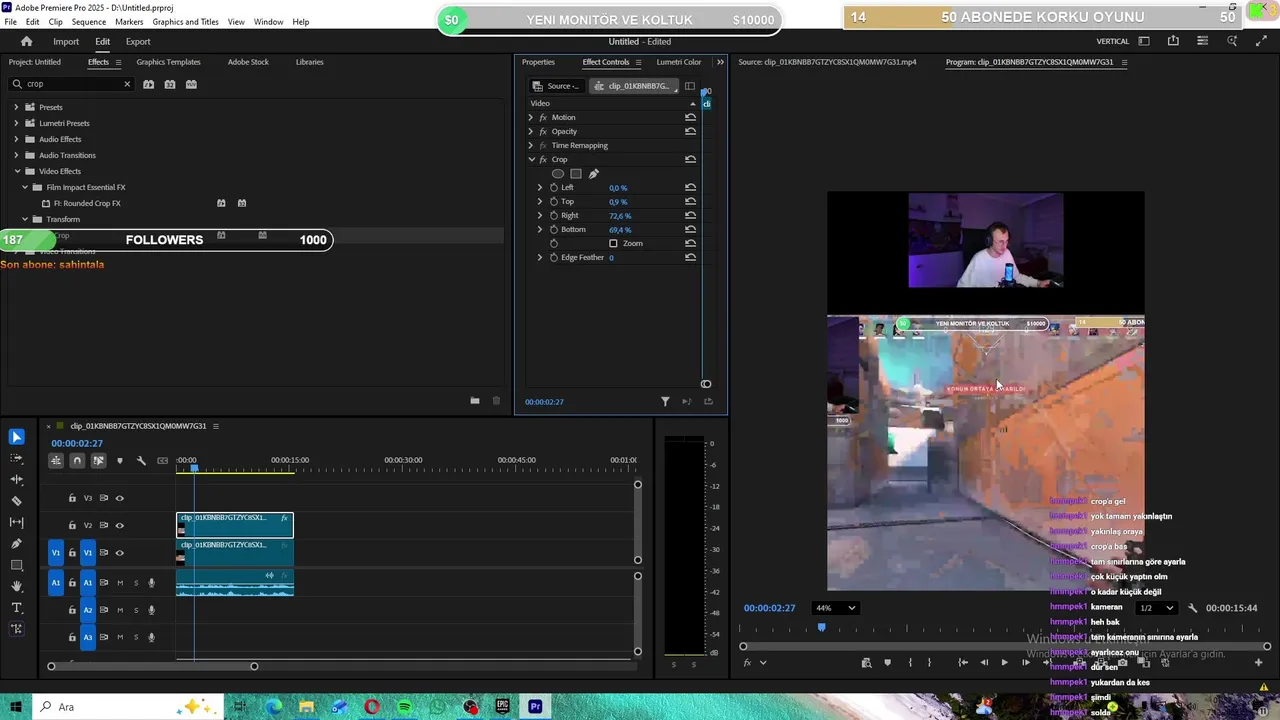Image resolution: width=1280 pixels, height=720 pixels.
Task: Select the Rectangle tool
Action: point(16,565)
